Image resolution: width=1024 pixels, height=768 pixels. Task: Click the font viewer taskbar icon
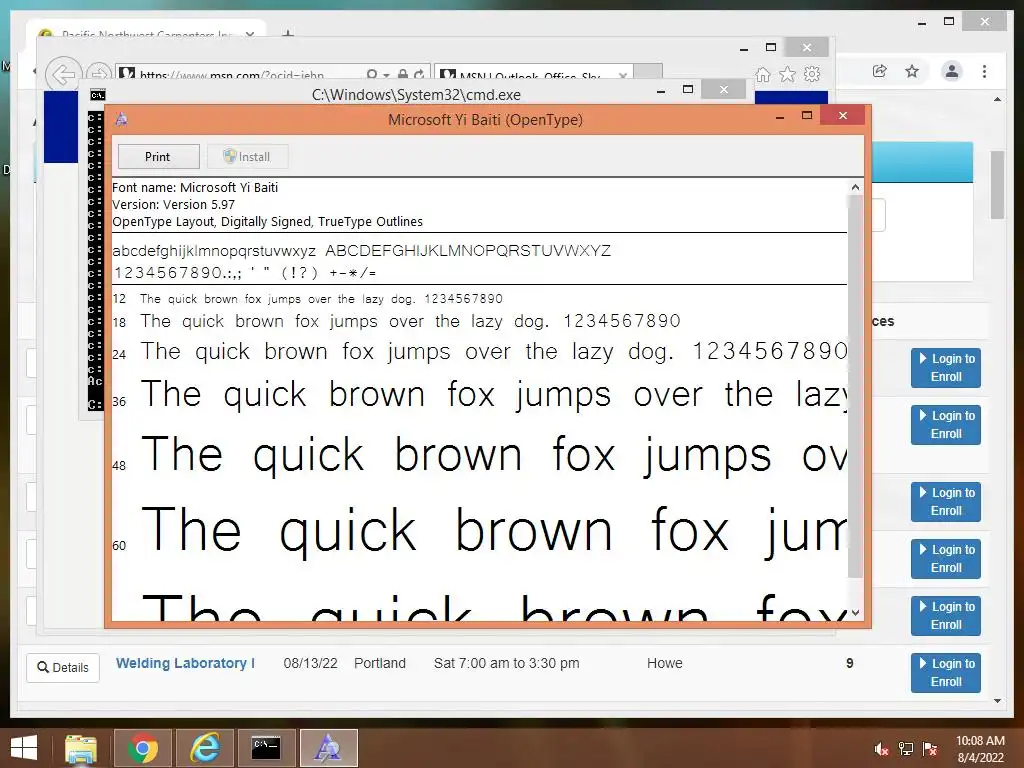pos(328,748)
